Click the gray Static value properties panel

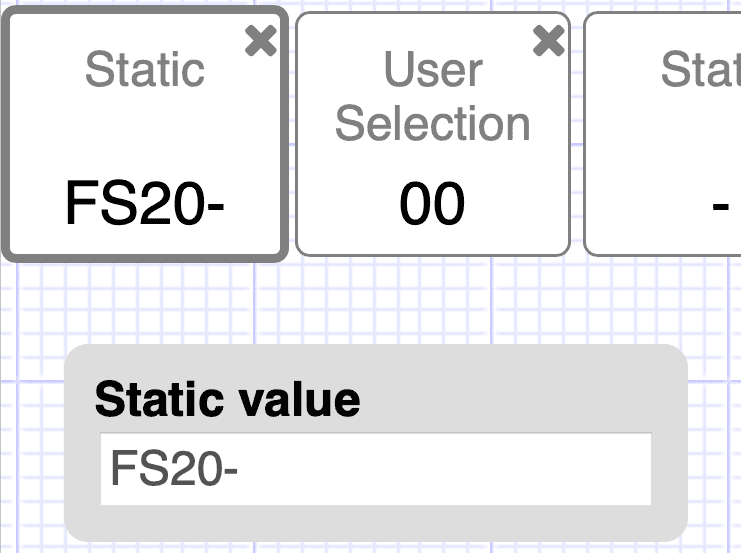(x=376, y=443)
